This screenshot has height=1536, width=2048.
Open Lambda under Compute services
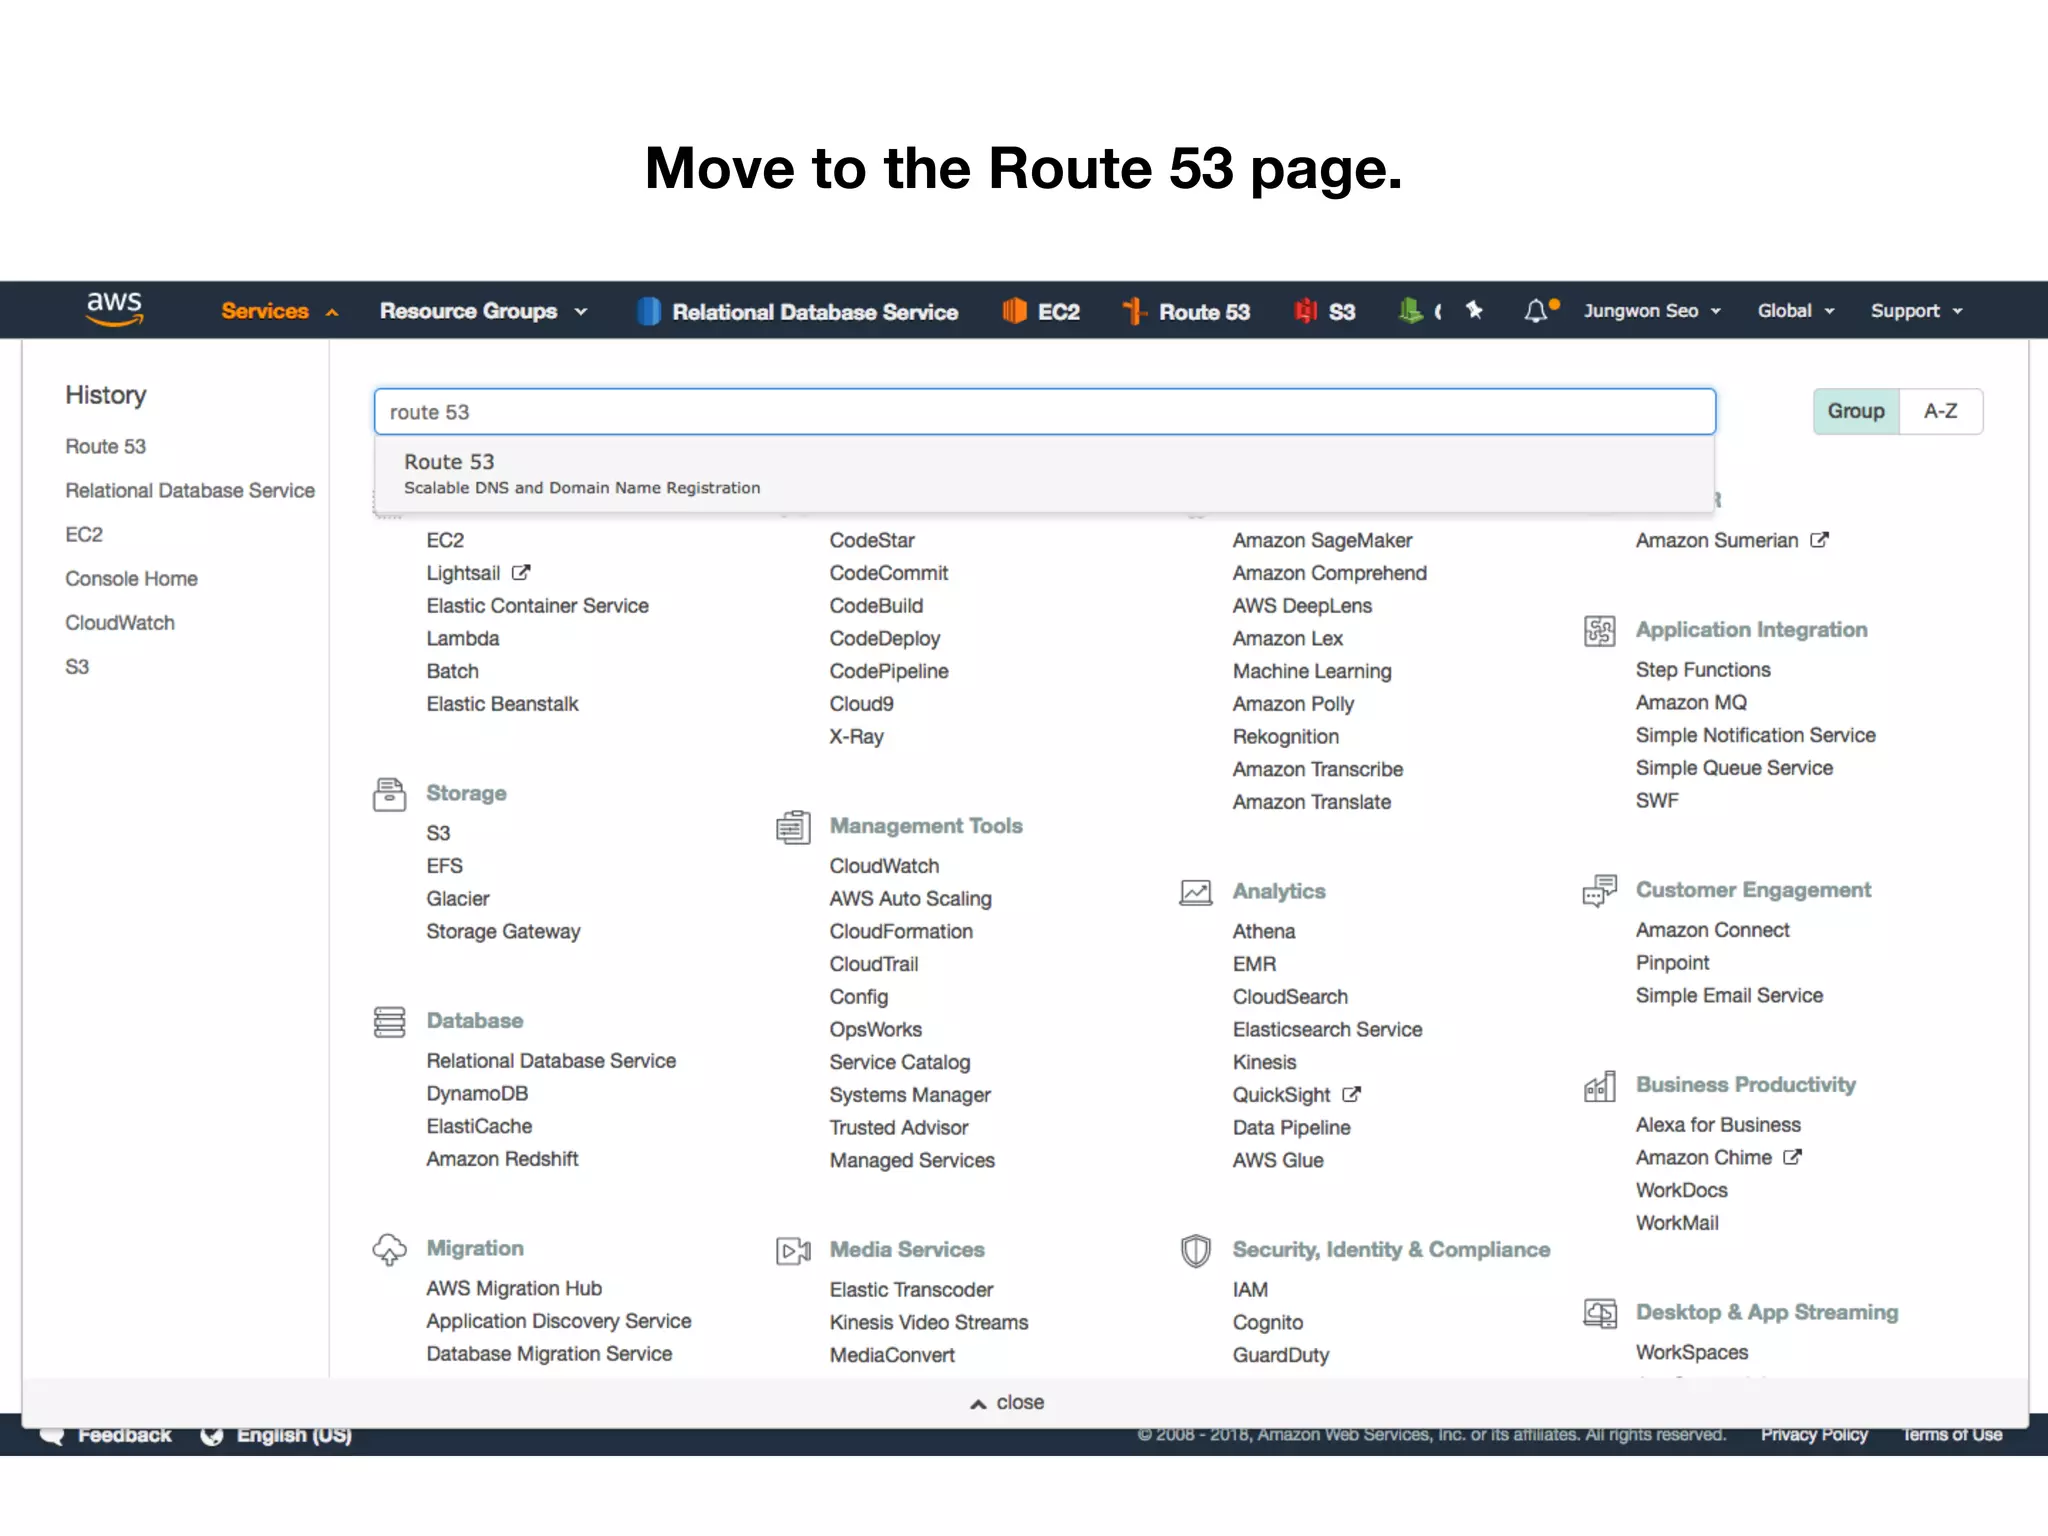(463, 639)
